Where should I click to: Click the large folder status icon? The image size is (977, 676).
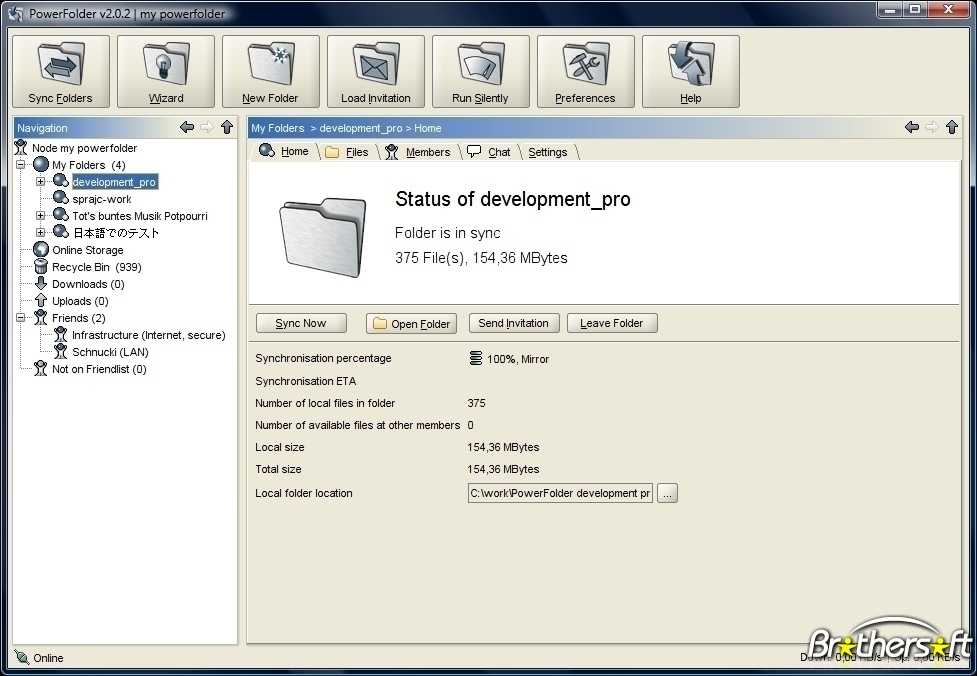(x=322, y=237)
